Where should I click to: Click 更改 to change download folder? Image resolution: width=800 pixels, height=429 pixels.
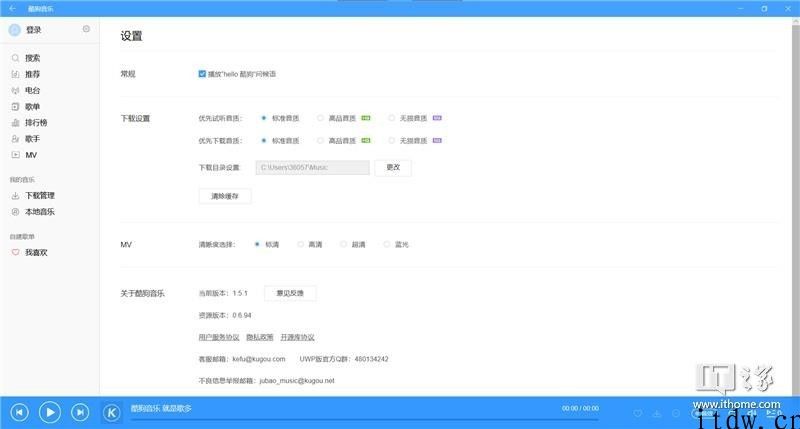393,167
